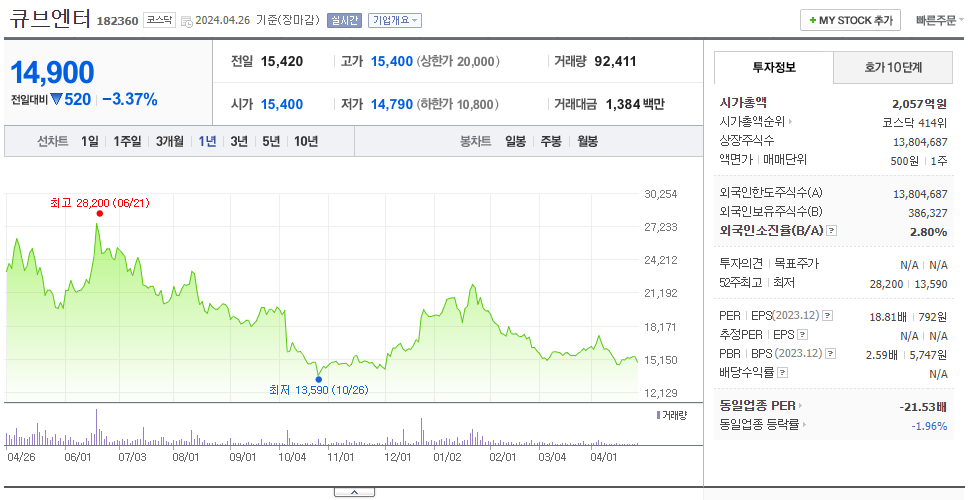Viewport: 968px width, 500px height.
Task: Click the 거래대금 value 1,384 백만
Action: pos(635,104)
